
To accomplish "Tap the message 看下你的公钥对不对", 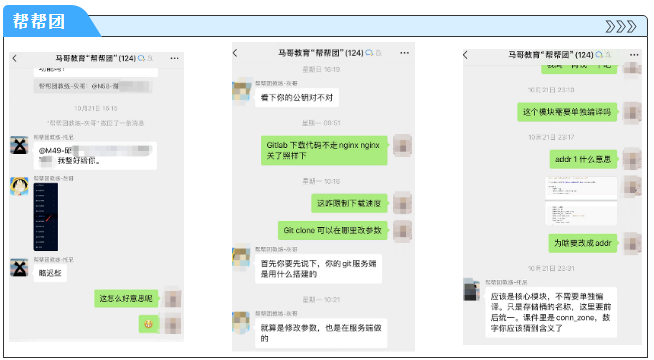I will [297, 98].
